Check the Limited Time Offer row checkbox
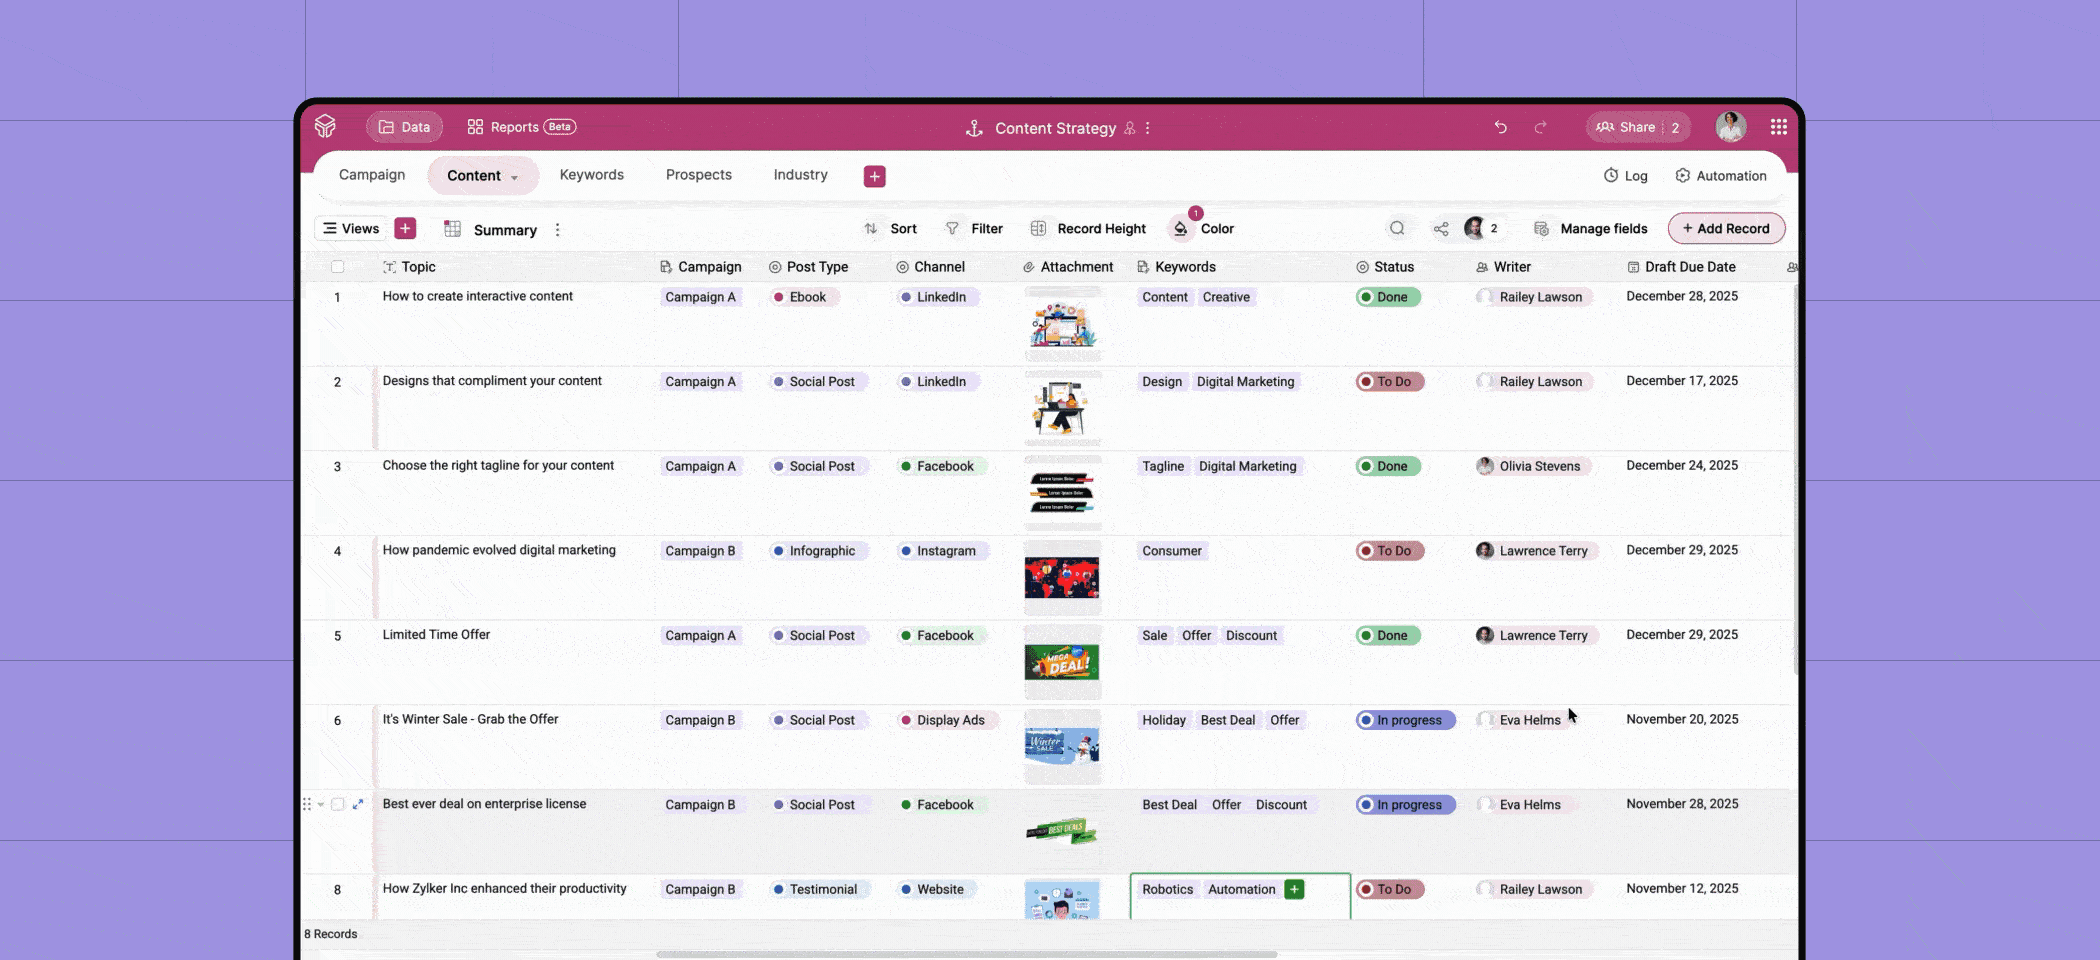 click(x=337, y=635)
